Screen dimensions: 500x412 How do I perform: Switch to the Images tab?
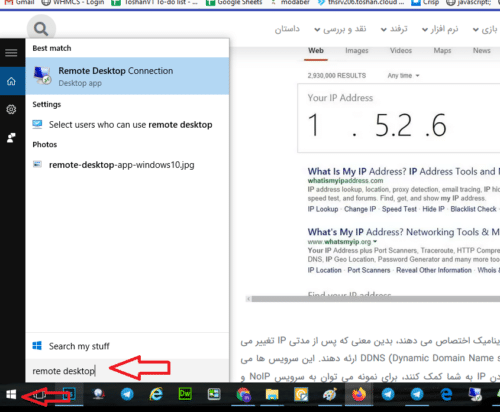pos(357,51)
